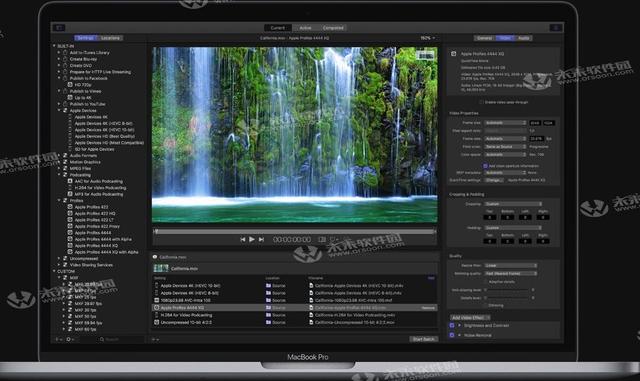Image resolution: width=640 pixels, height=381 pixels.
Task: Click the California.mov job thumbnail
Action: [x=161, y=268]
